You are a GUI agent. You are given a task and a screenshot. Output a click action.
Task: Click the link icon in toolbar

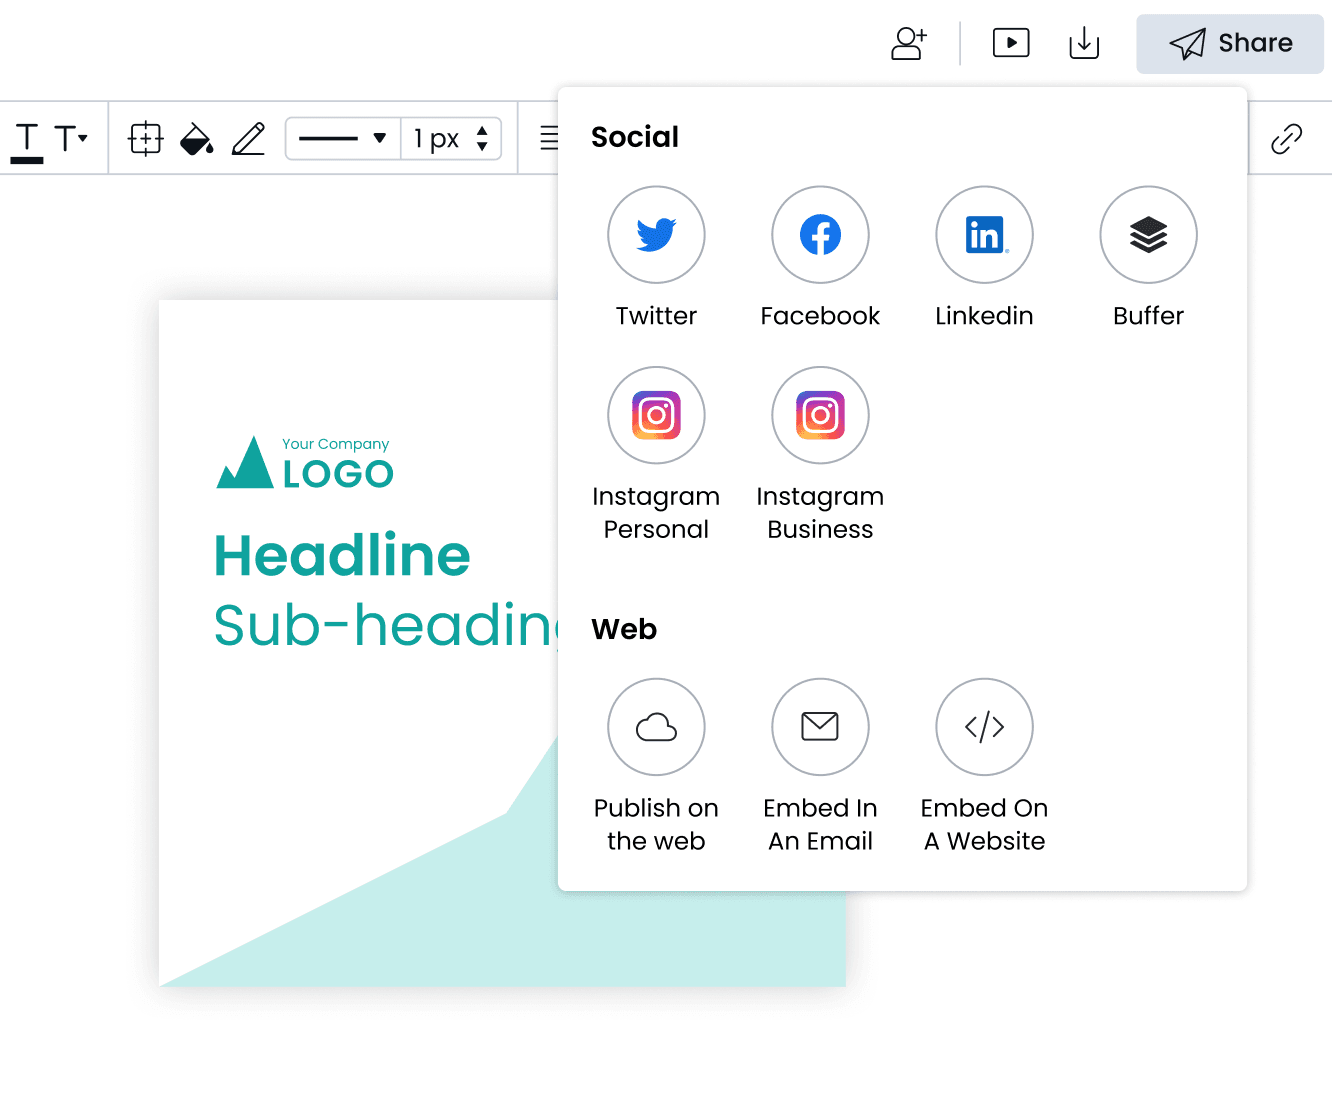1286,138
